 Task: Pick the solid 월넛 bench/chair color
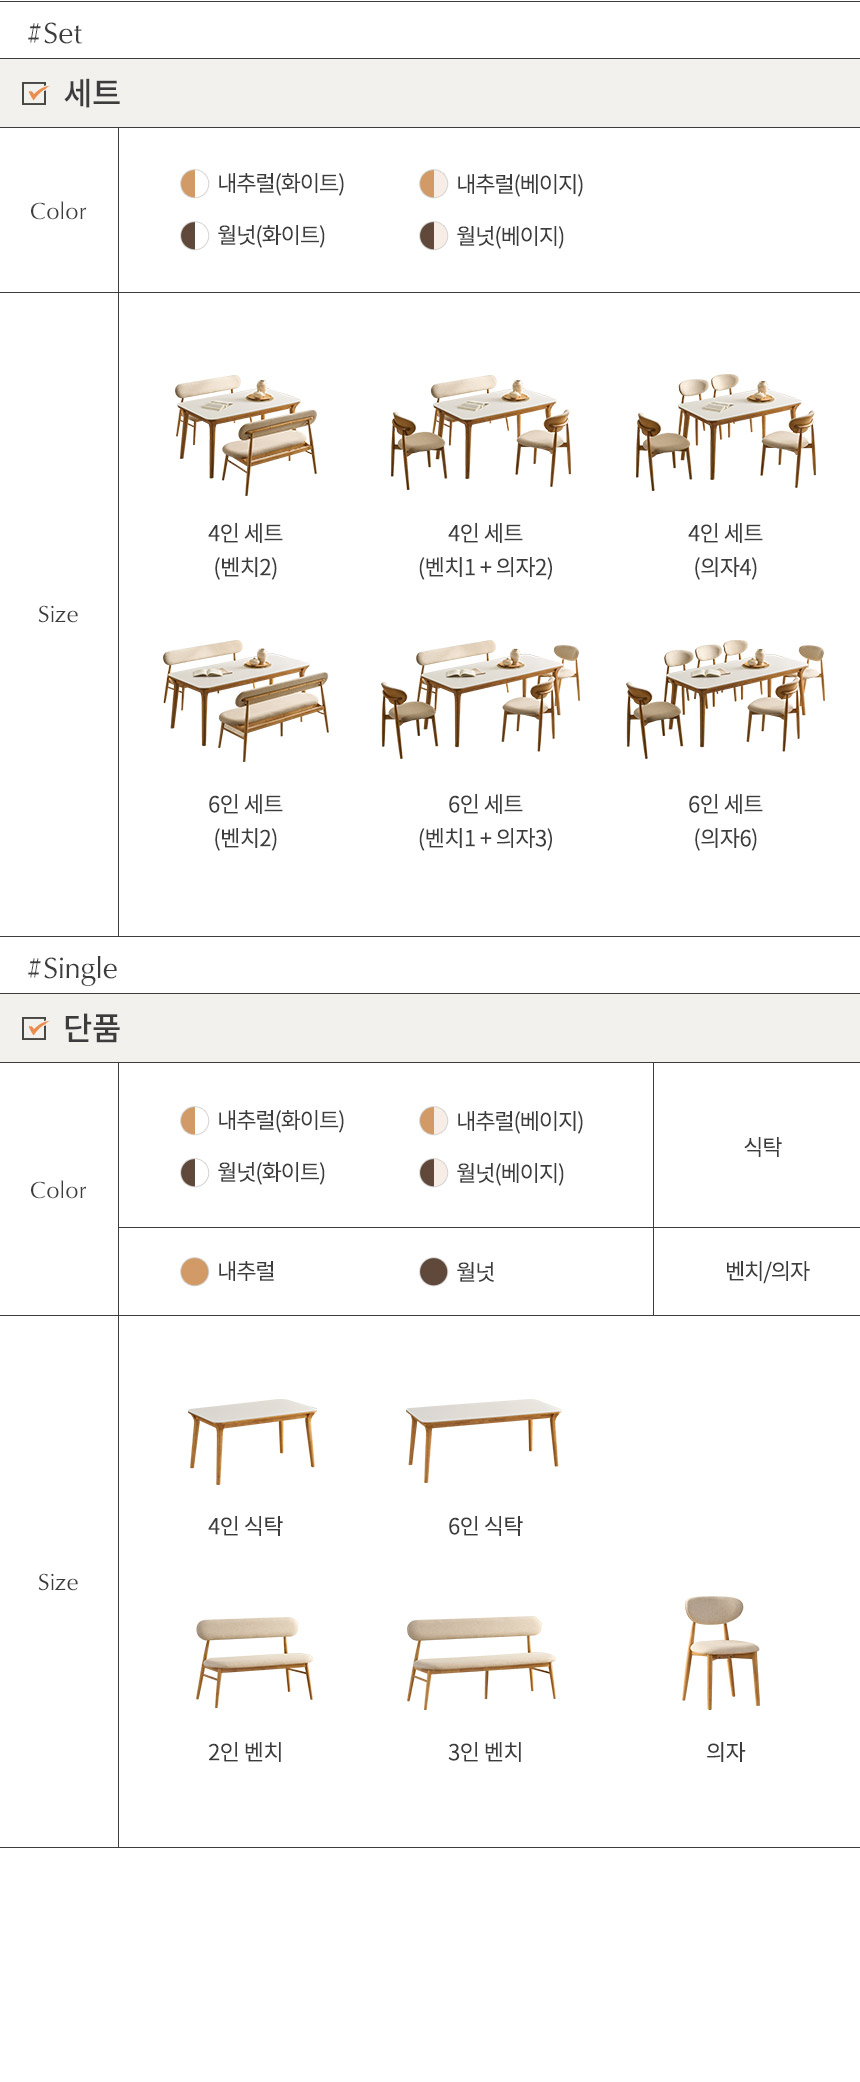(433, 1272)
